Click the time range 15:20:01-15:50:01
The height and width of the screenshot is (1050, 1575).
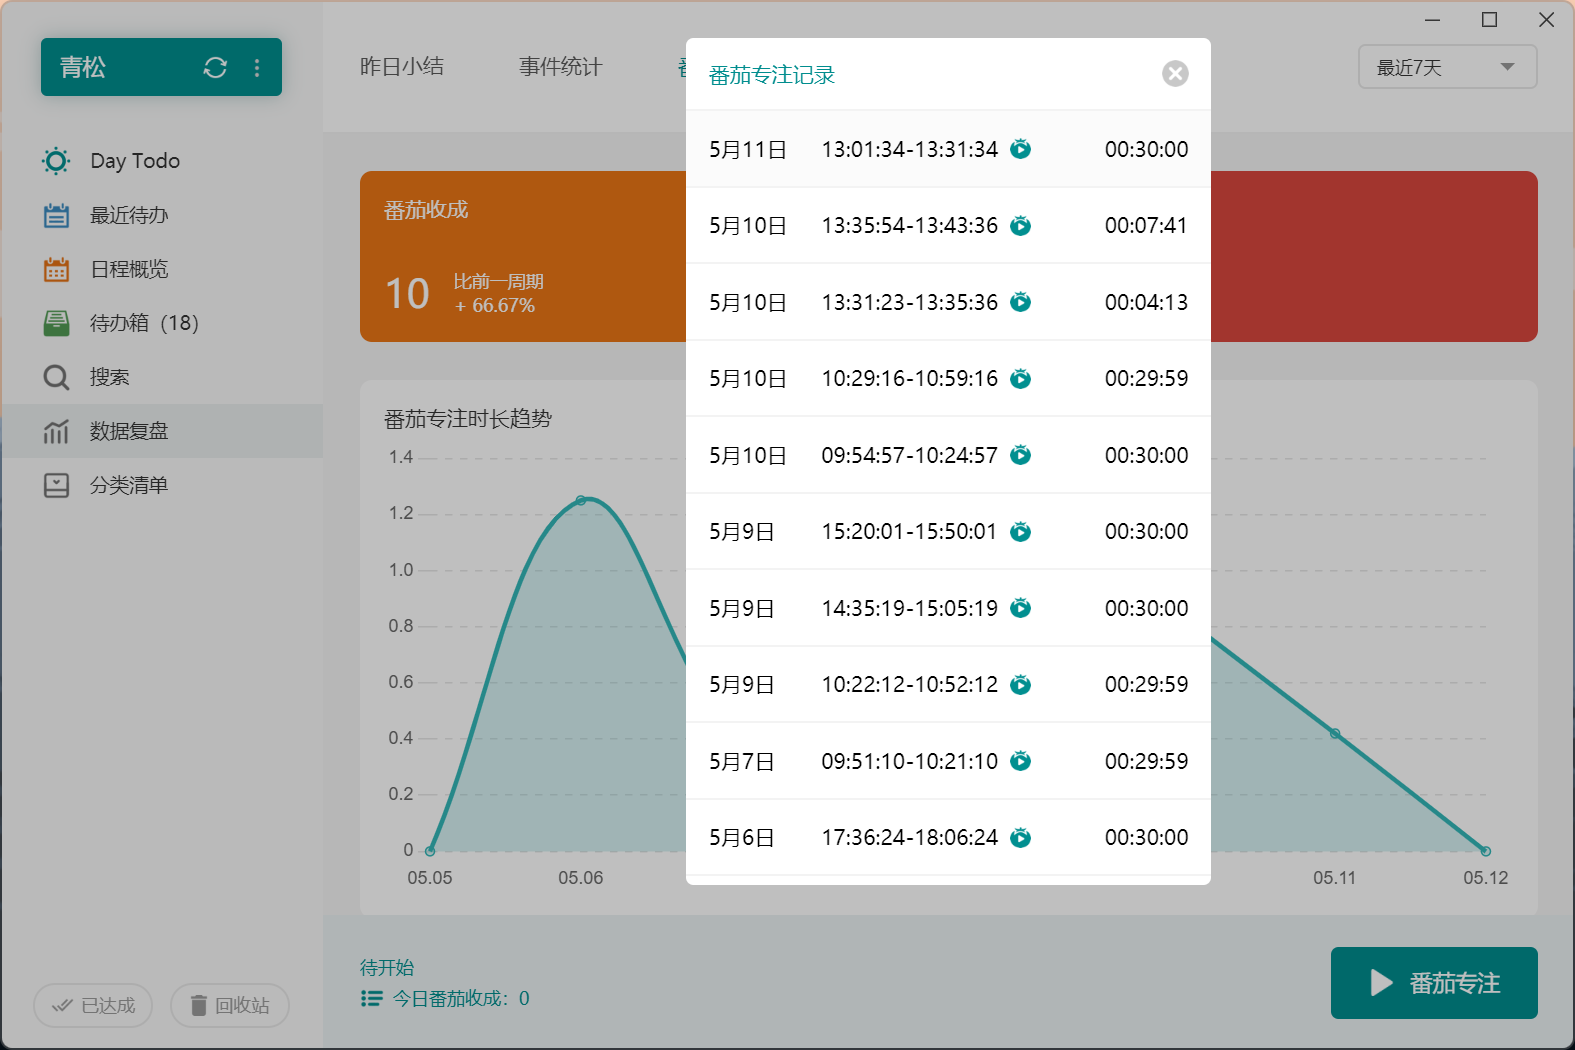pyautogui.click(x=910, y=531)
